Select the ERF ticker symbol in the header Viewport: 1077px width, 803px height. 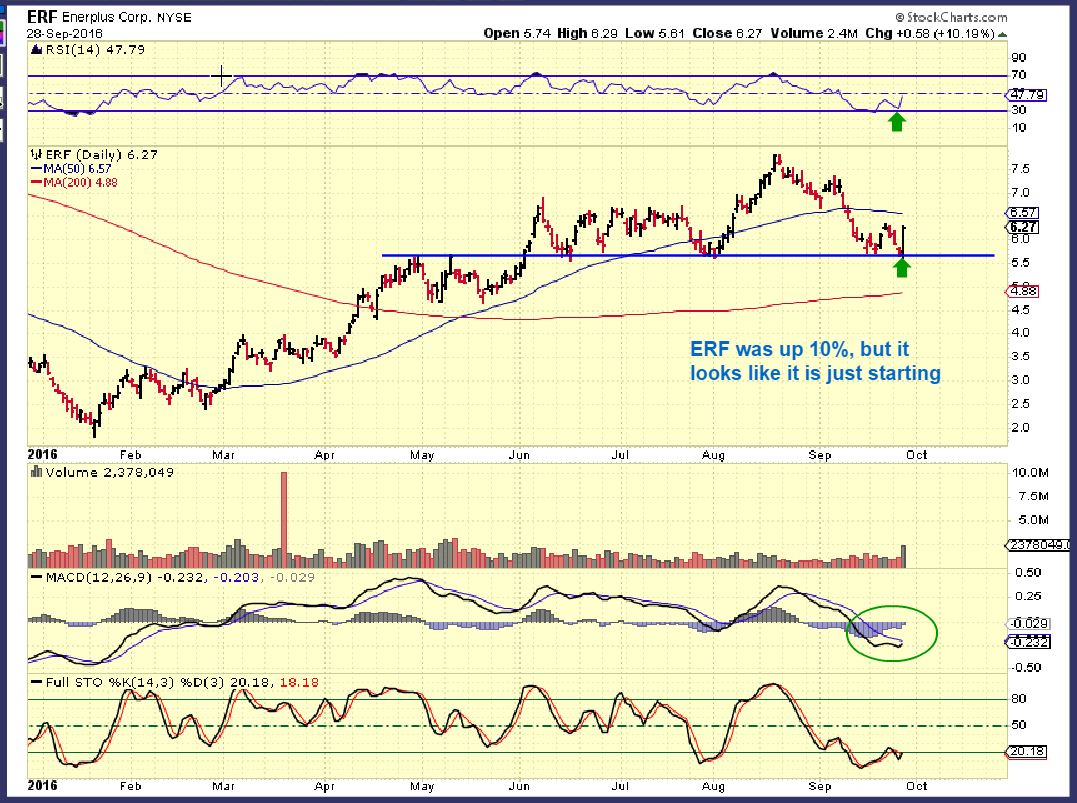coord(42,16)
